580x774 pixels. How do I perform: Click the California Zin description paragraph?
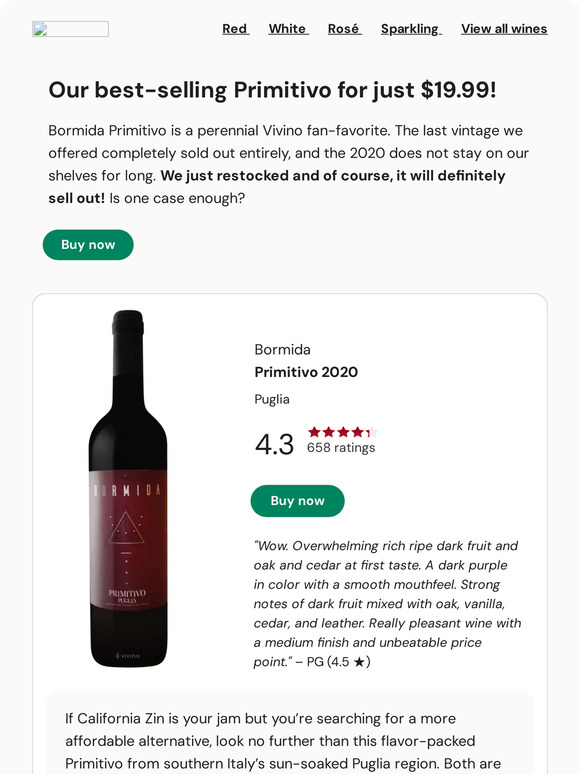tap(283, 741)
